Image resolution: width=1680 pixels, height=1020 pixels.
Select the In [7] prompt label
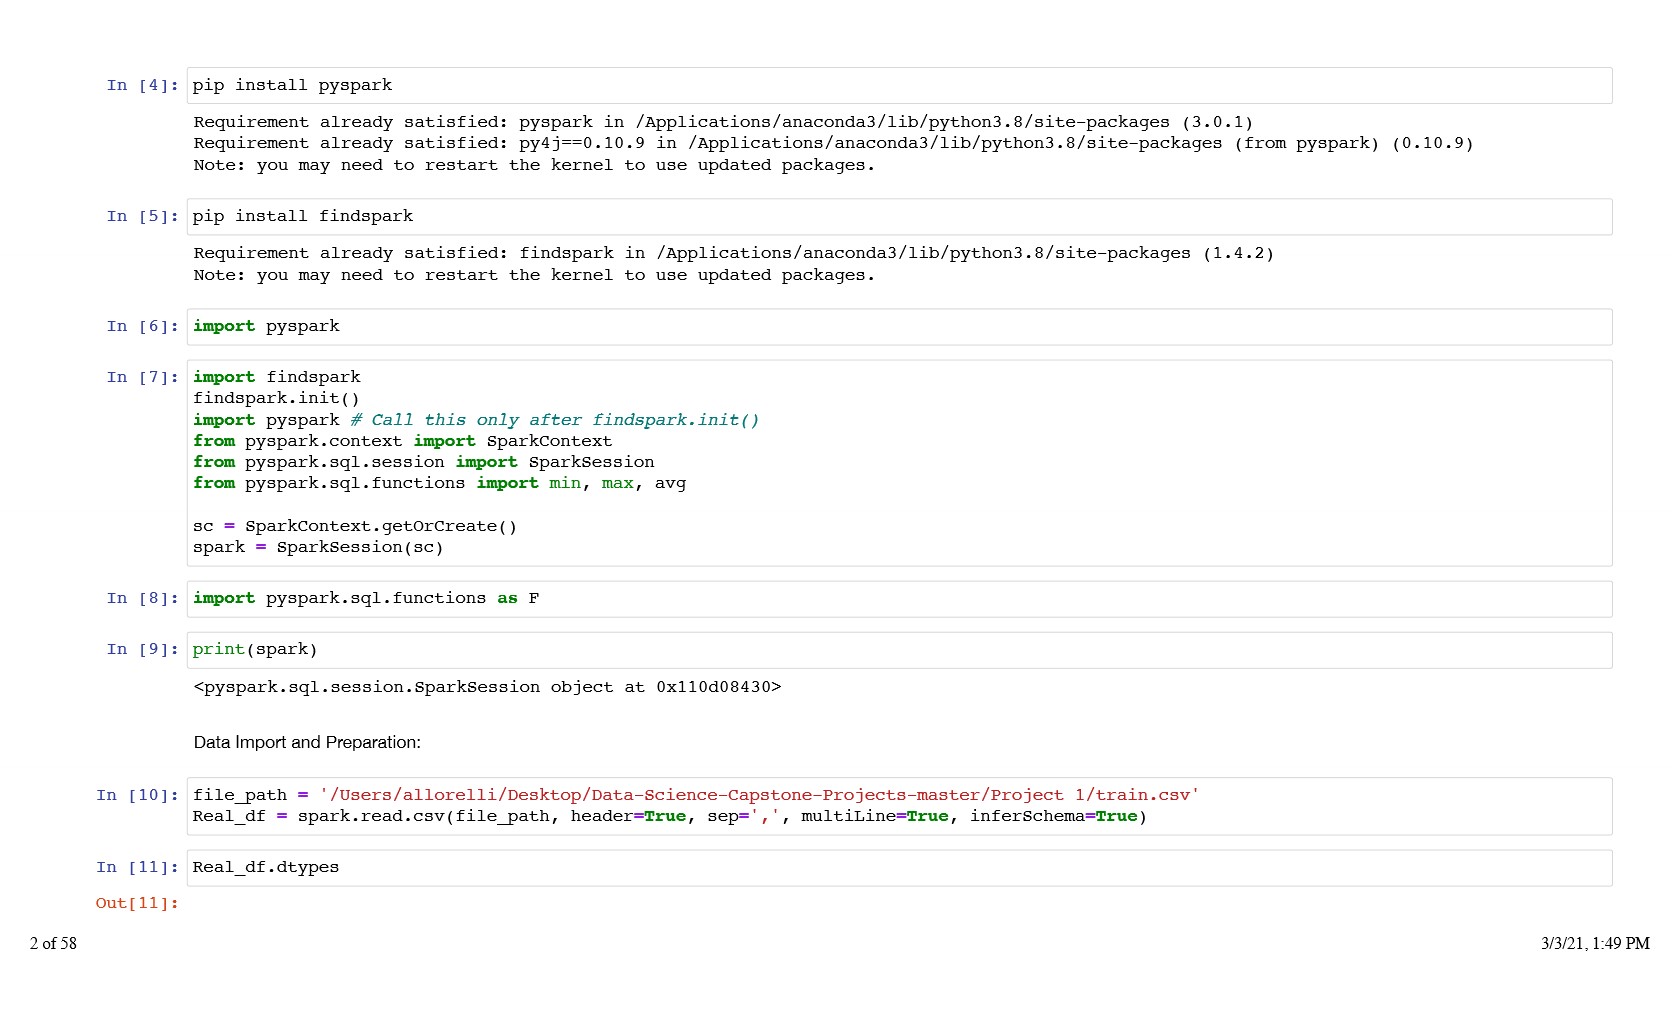(x=142, y=377)
